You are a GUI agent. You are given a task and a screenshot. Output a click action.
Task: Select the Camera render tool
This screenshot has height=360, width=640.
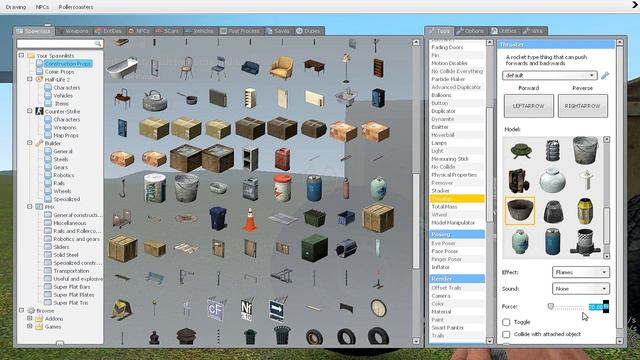(x=456, y=296)
